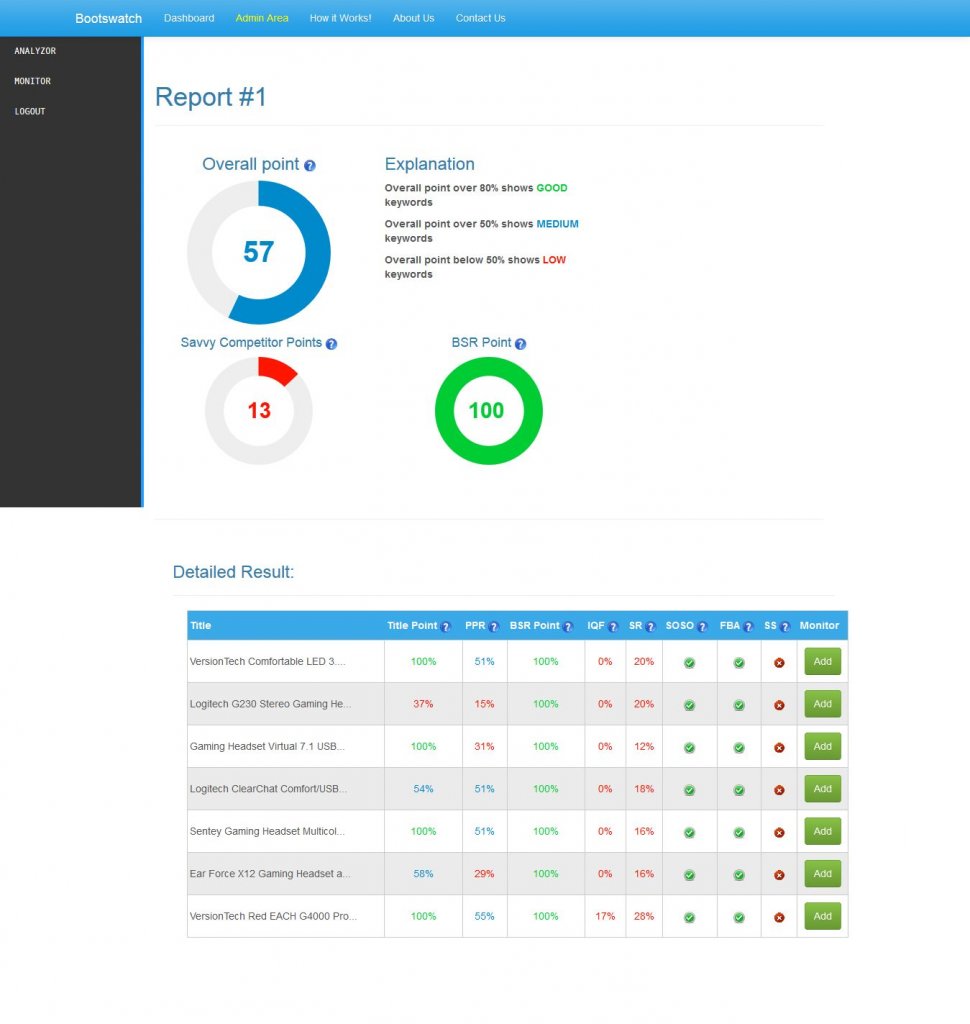Open the Dashboard nav item
Image resolution: width=970 pixels, height=1024 pixels.
click(x=189, y=18)
